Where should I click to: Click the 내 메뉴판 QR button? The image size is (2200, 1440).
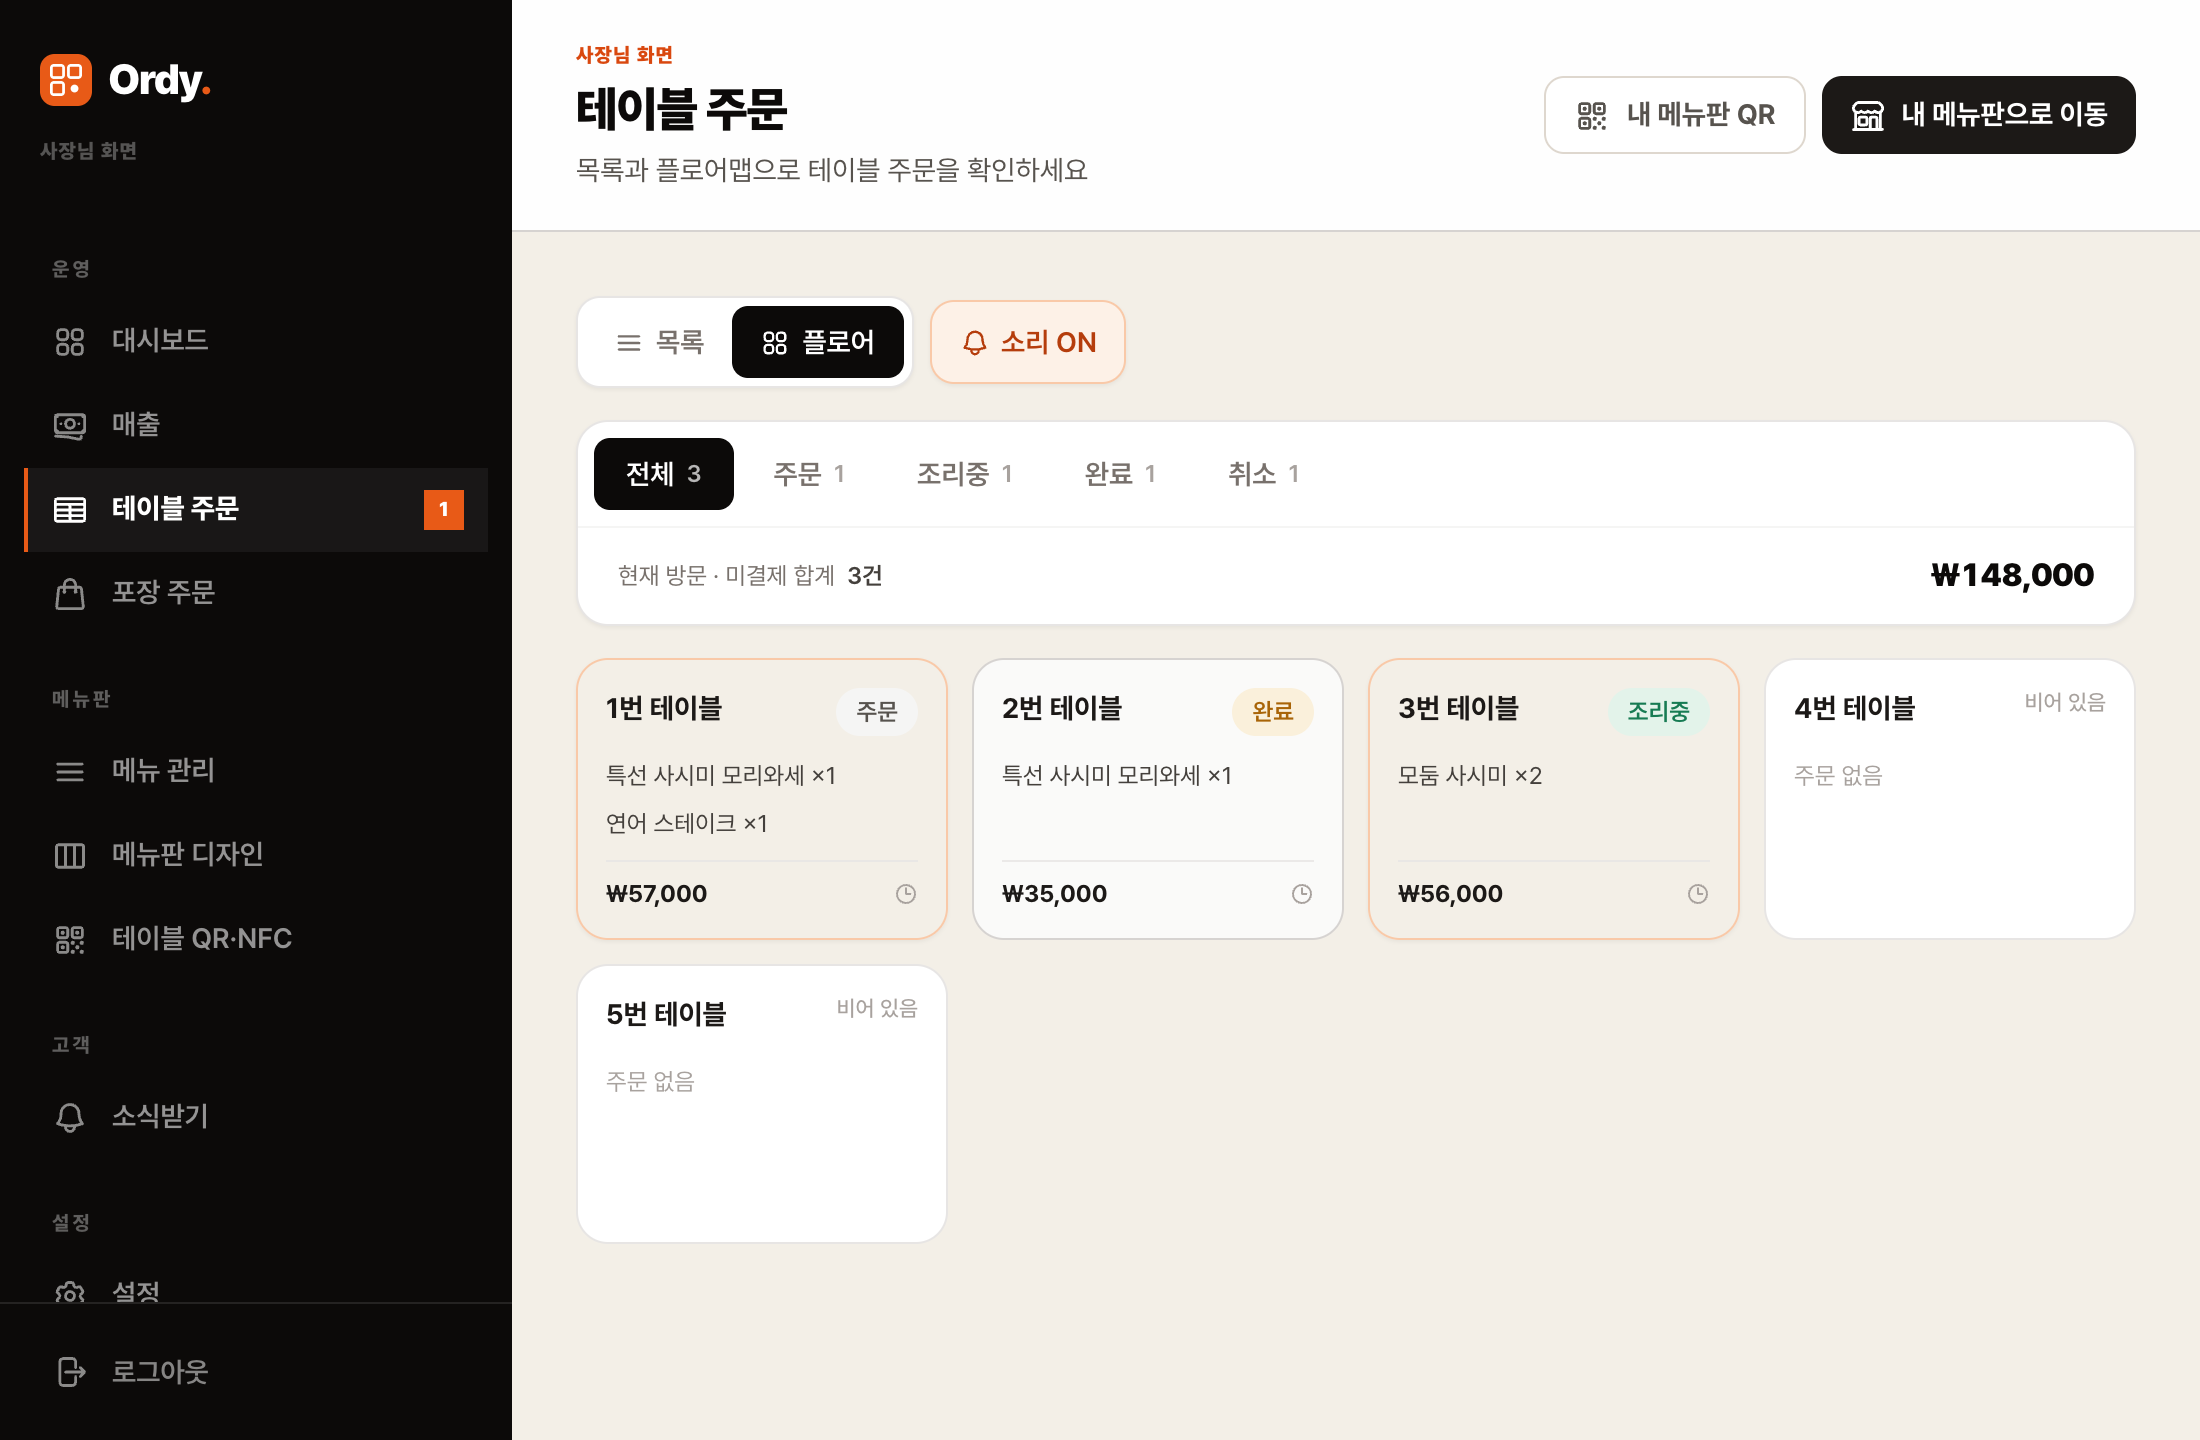click(x=1675, y=115)
